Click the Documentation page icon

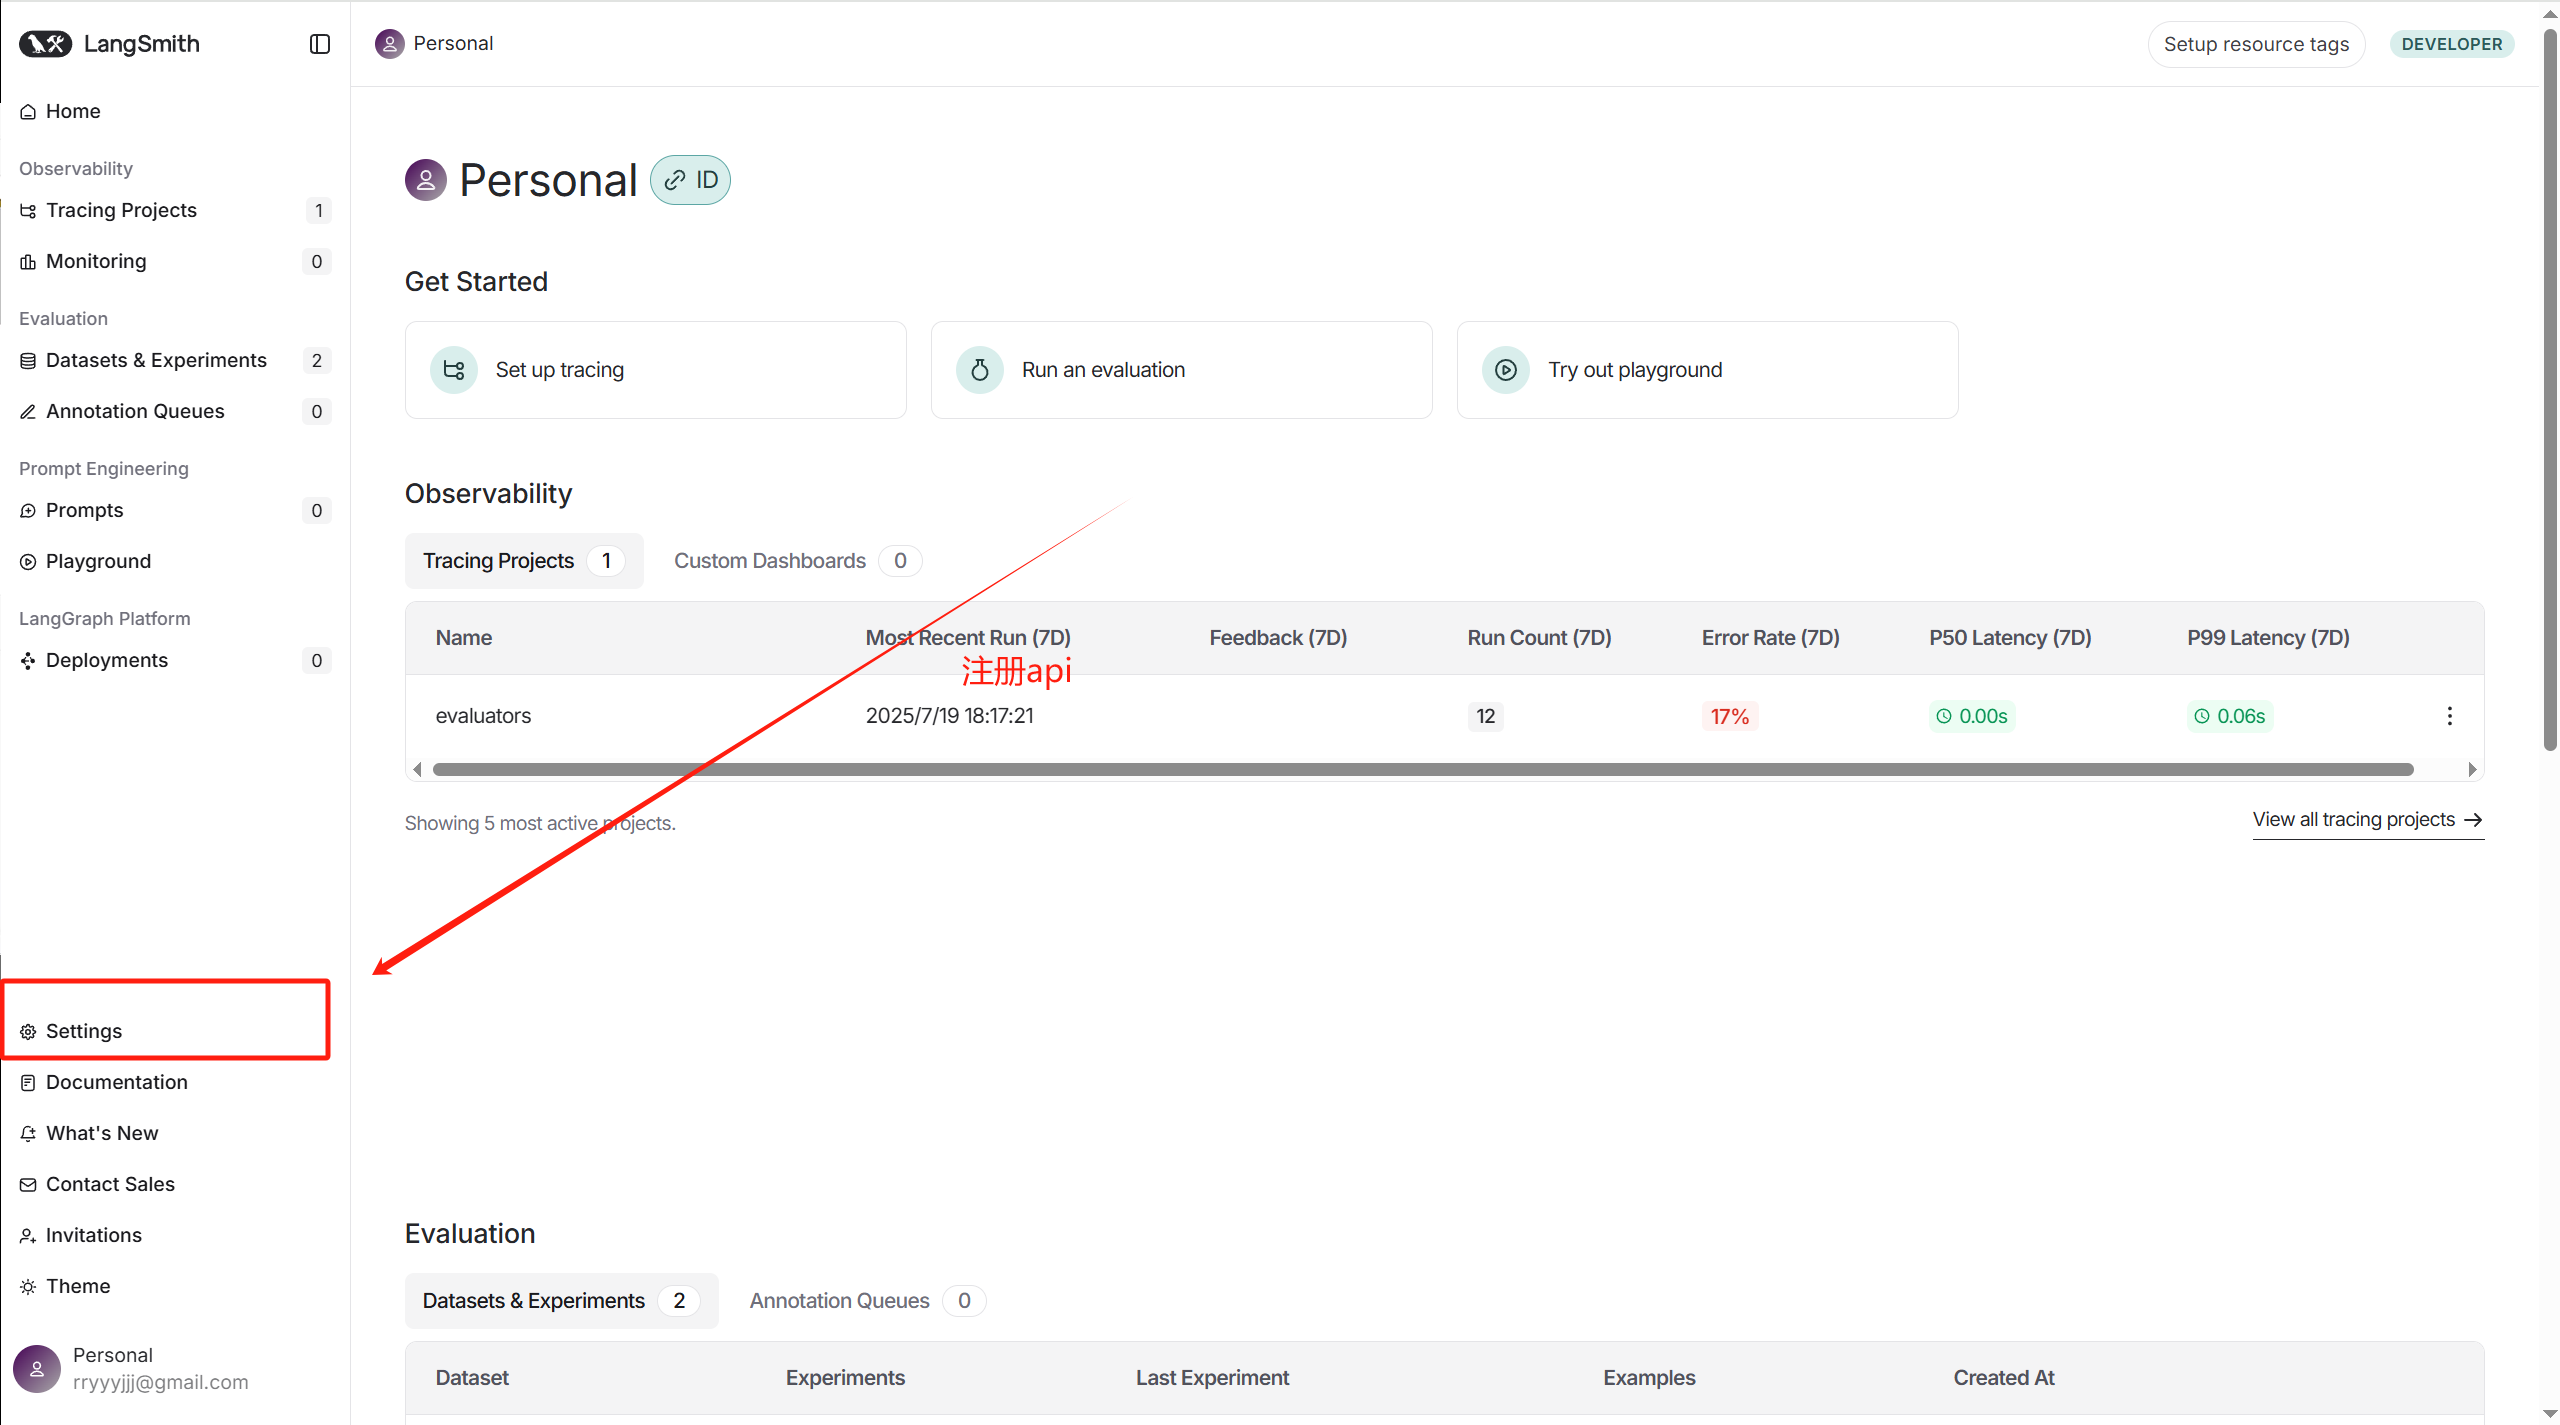pos(28,1083)
